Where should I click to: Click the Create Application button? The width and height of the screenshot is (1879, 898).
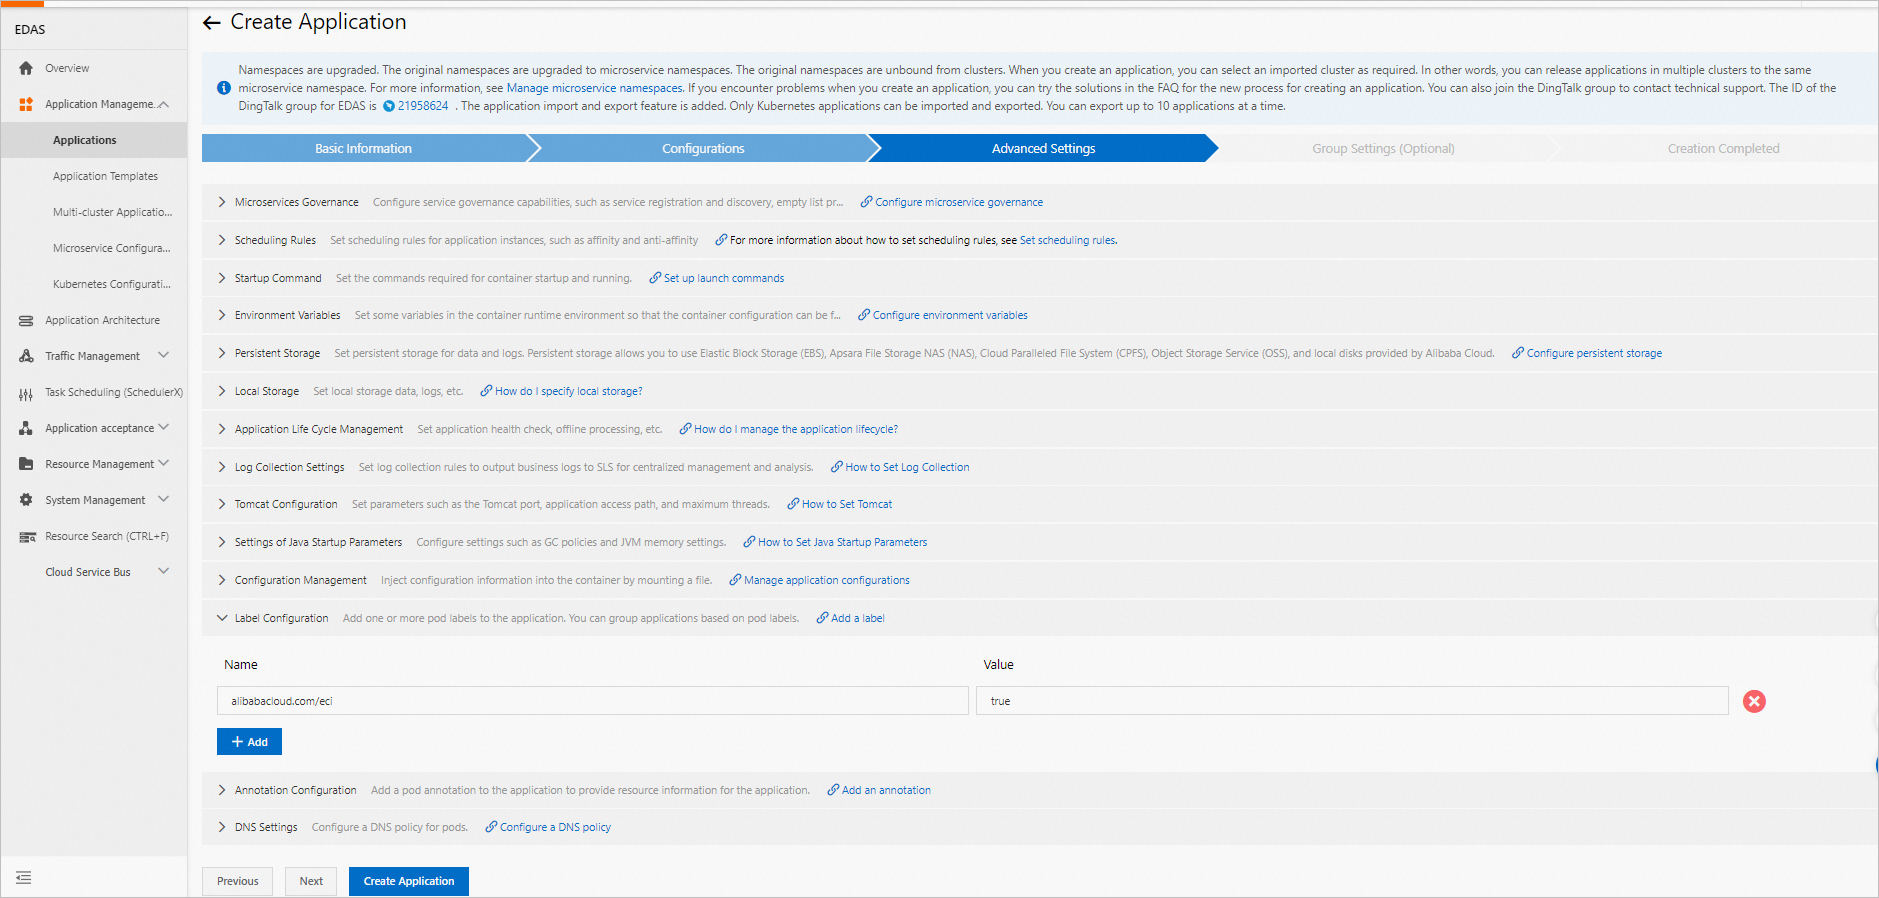tap(409, 881)
